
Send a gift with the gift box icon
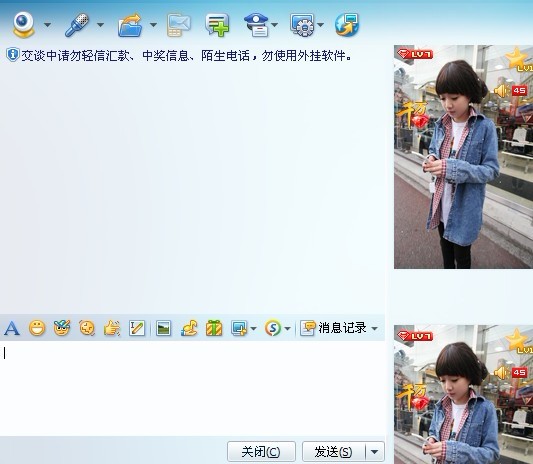[214, 328]
